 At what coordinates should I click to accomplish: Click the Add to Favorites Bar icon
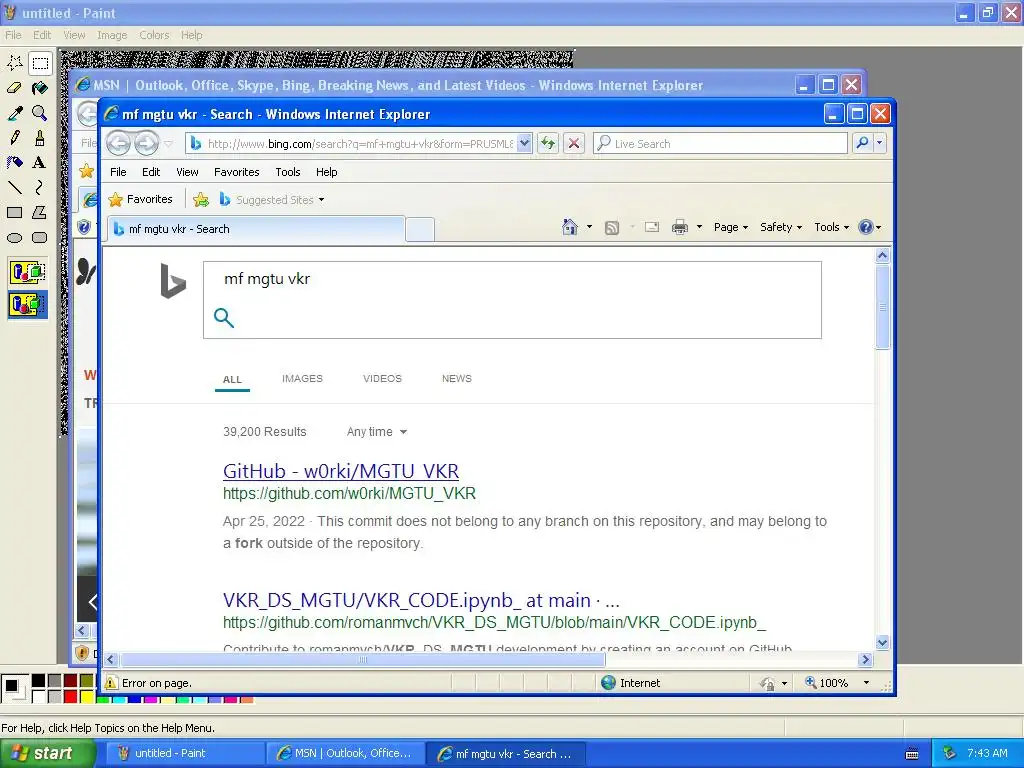click(201, 200)
